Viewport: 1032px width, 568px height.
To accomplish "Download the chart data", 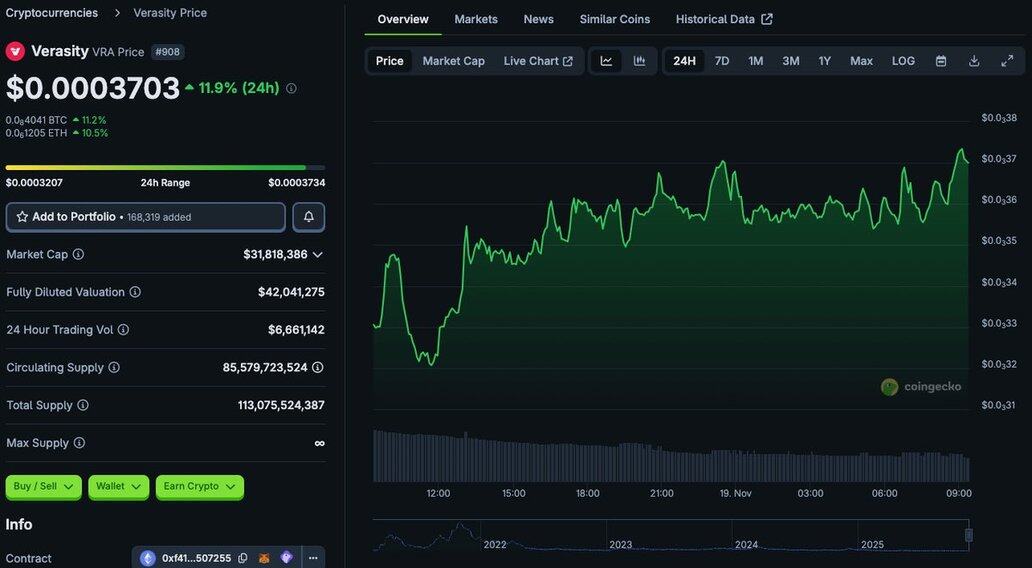I will pyautogui.click(x=974, y=61).
